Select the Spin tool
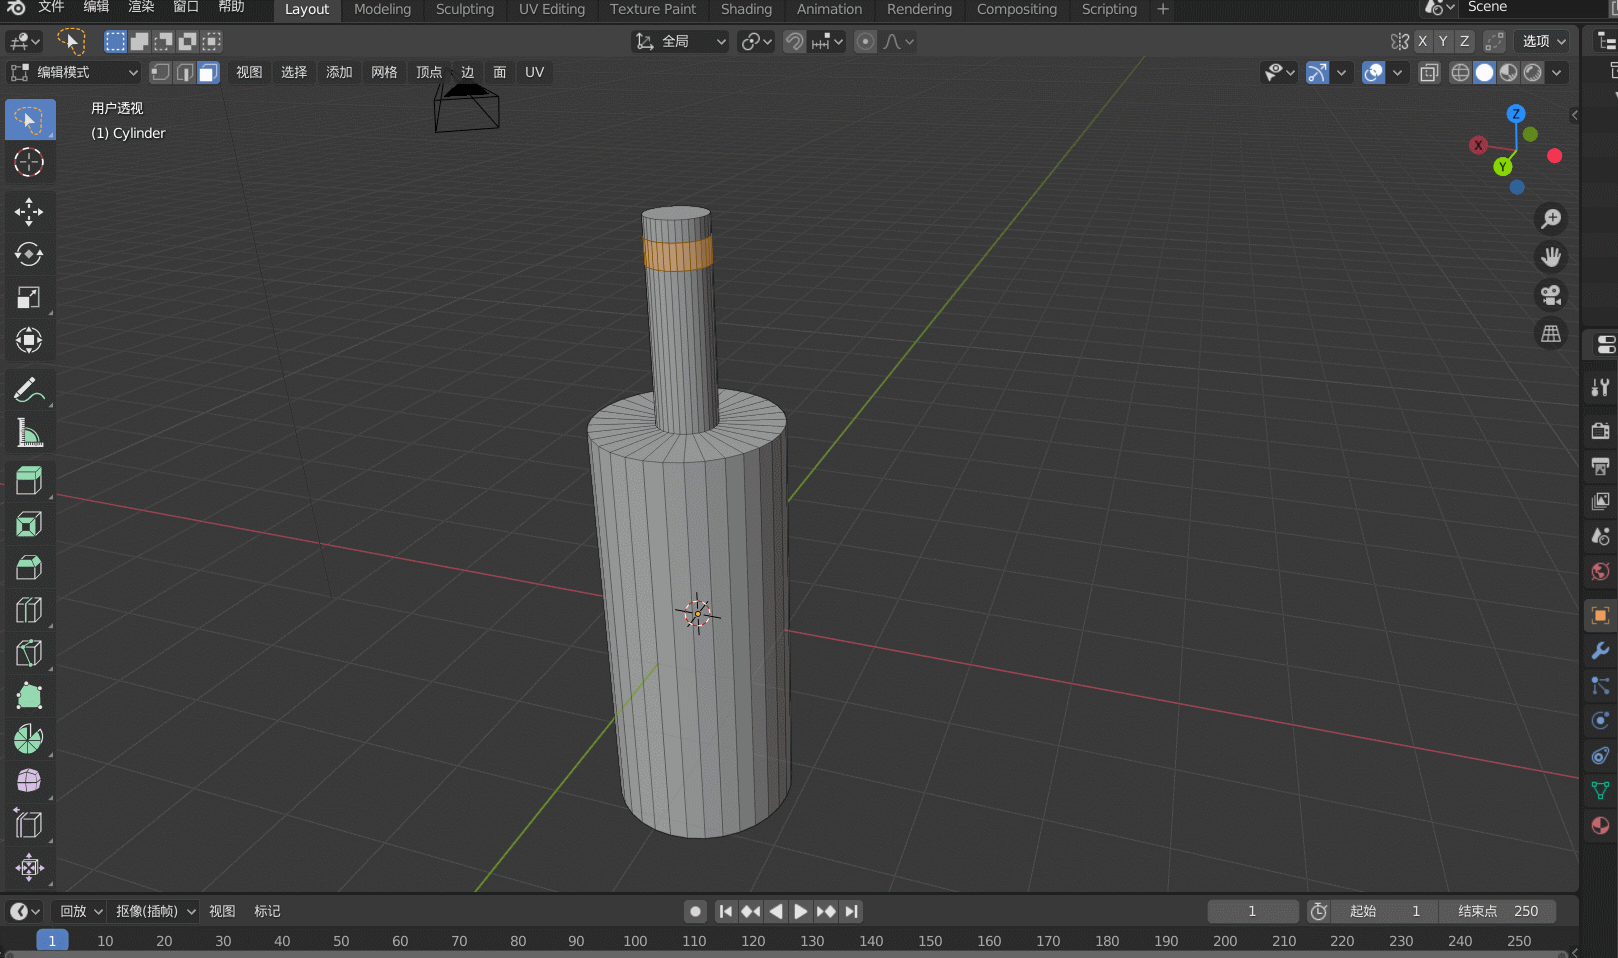The height and width of the screenshot is (958, 1618). coord(29,739)
